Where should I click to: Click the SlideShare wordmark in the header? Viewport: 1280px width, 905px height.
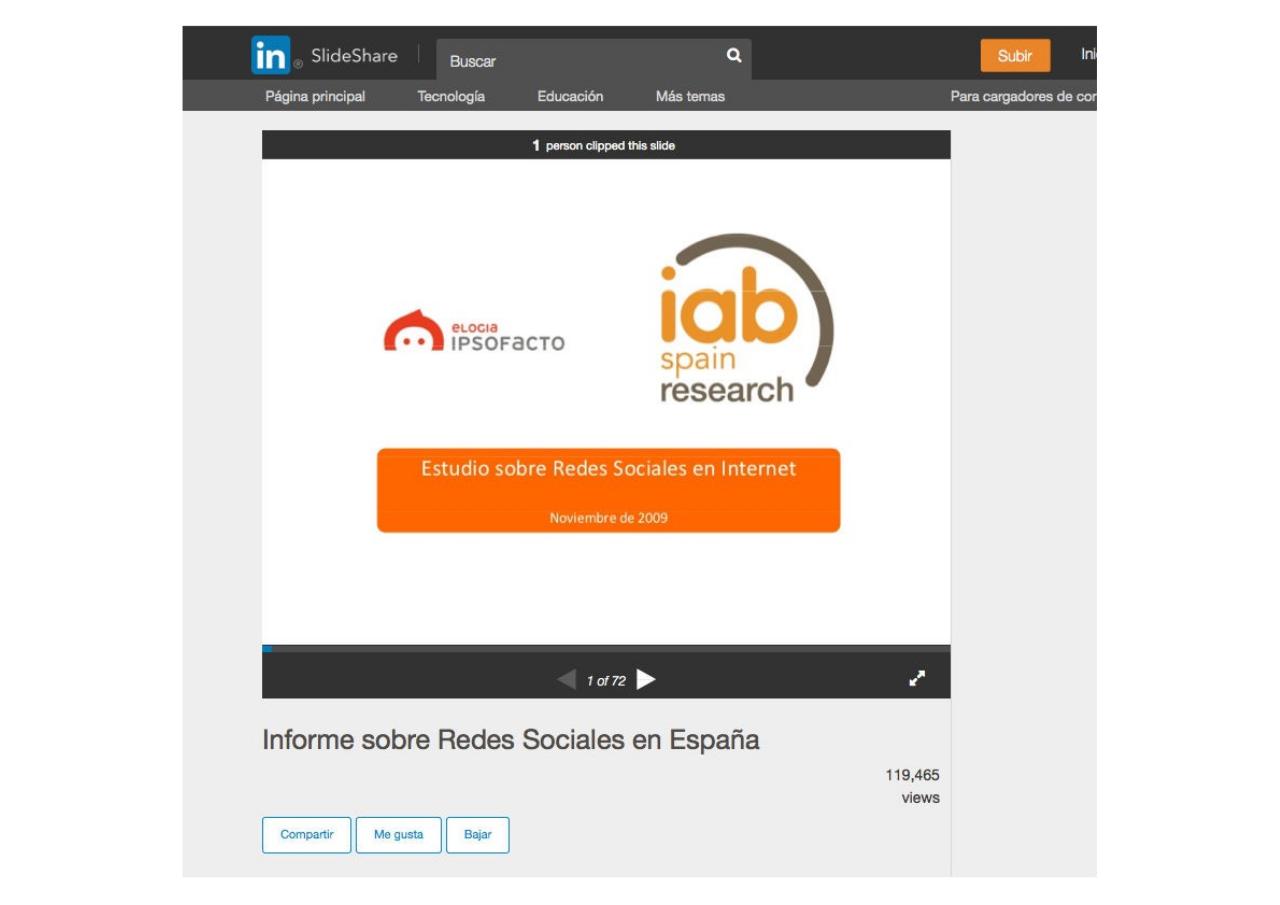click(x=354, y=56)
